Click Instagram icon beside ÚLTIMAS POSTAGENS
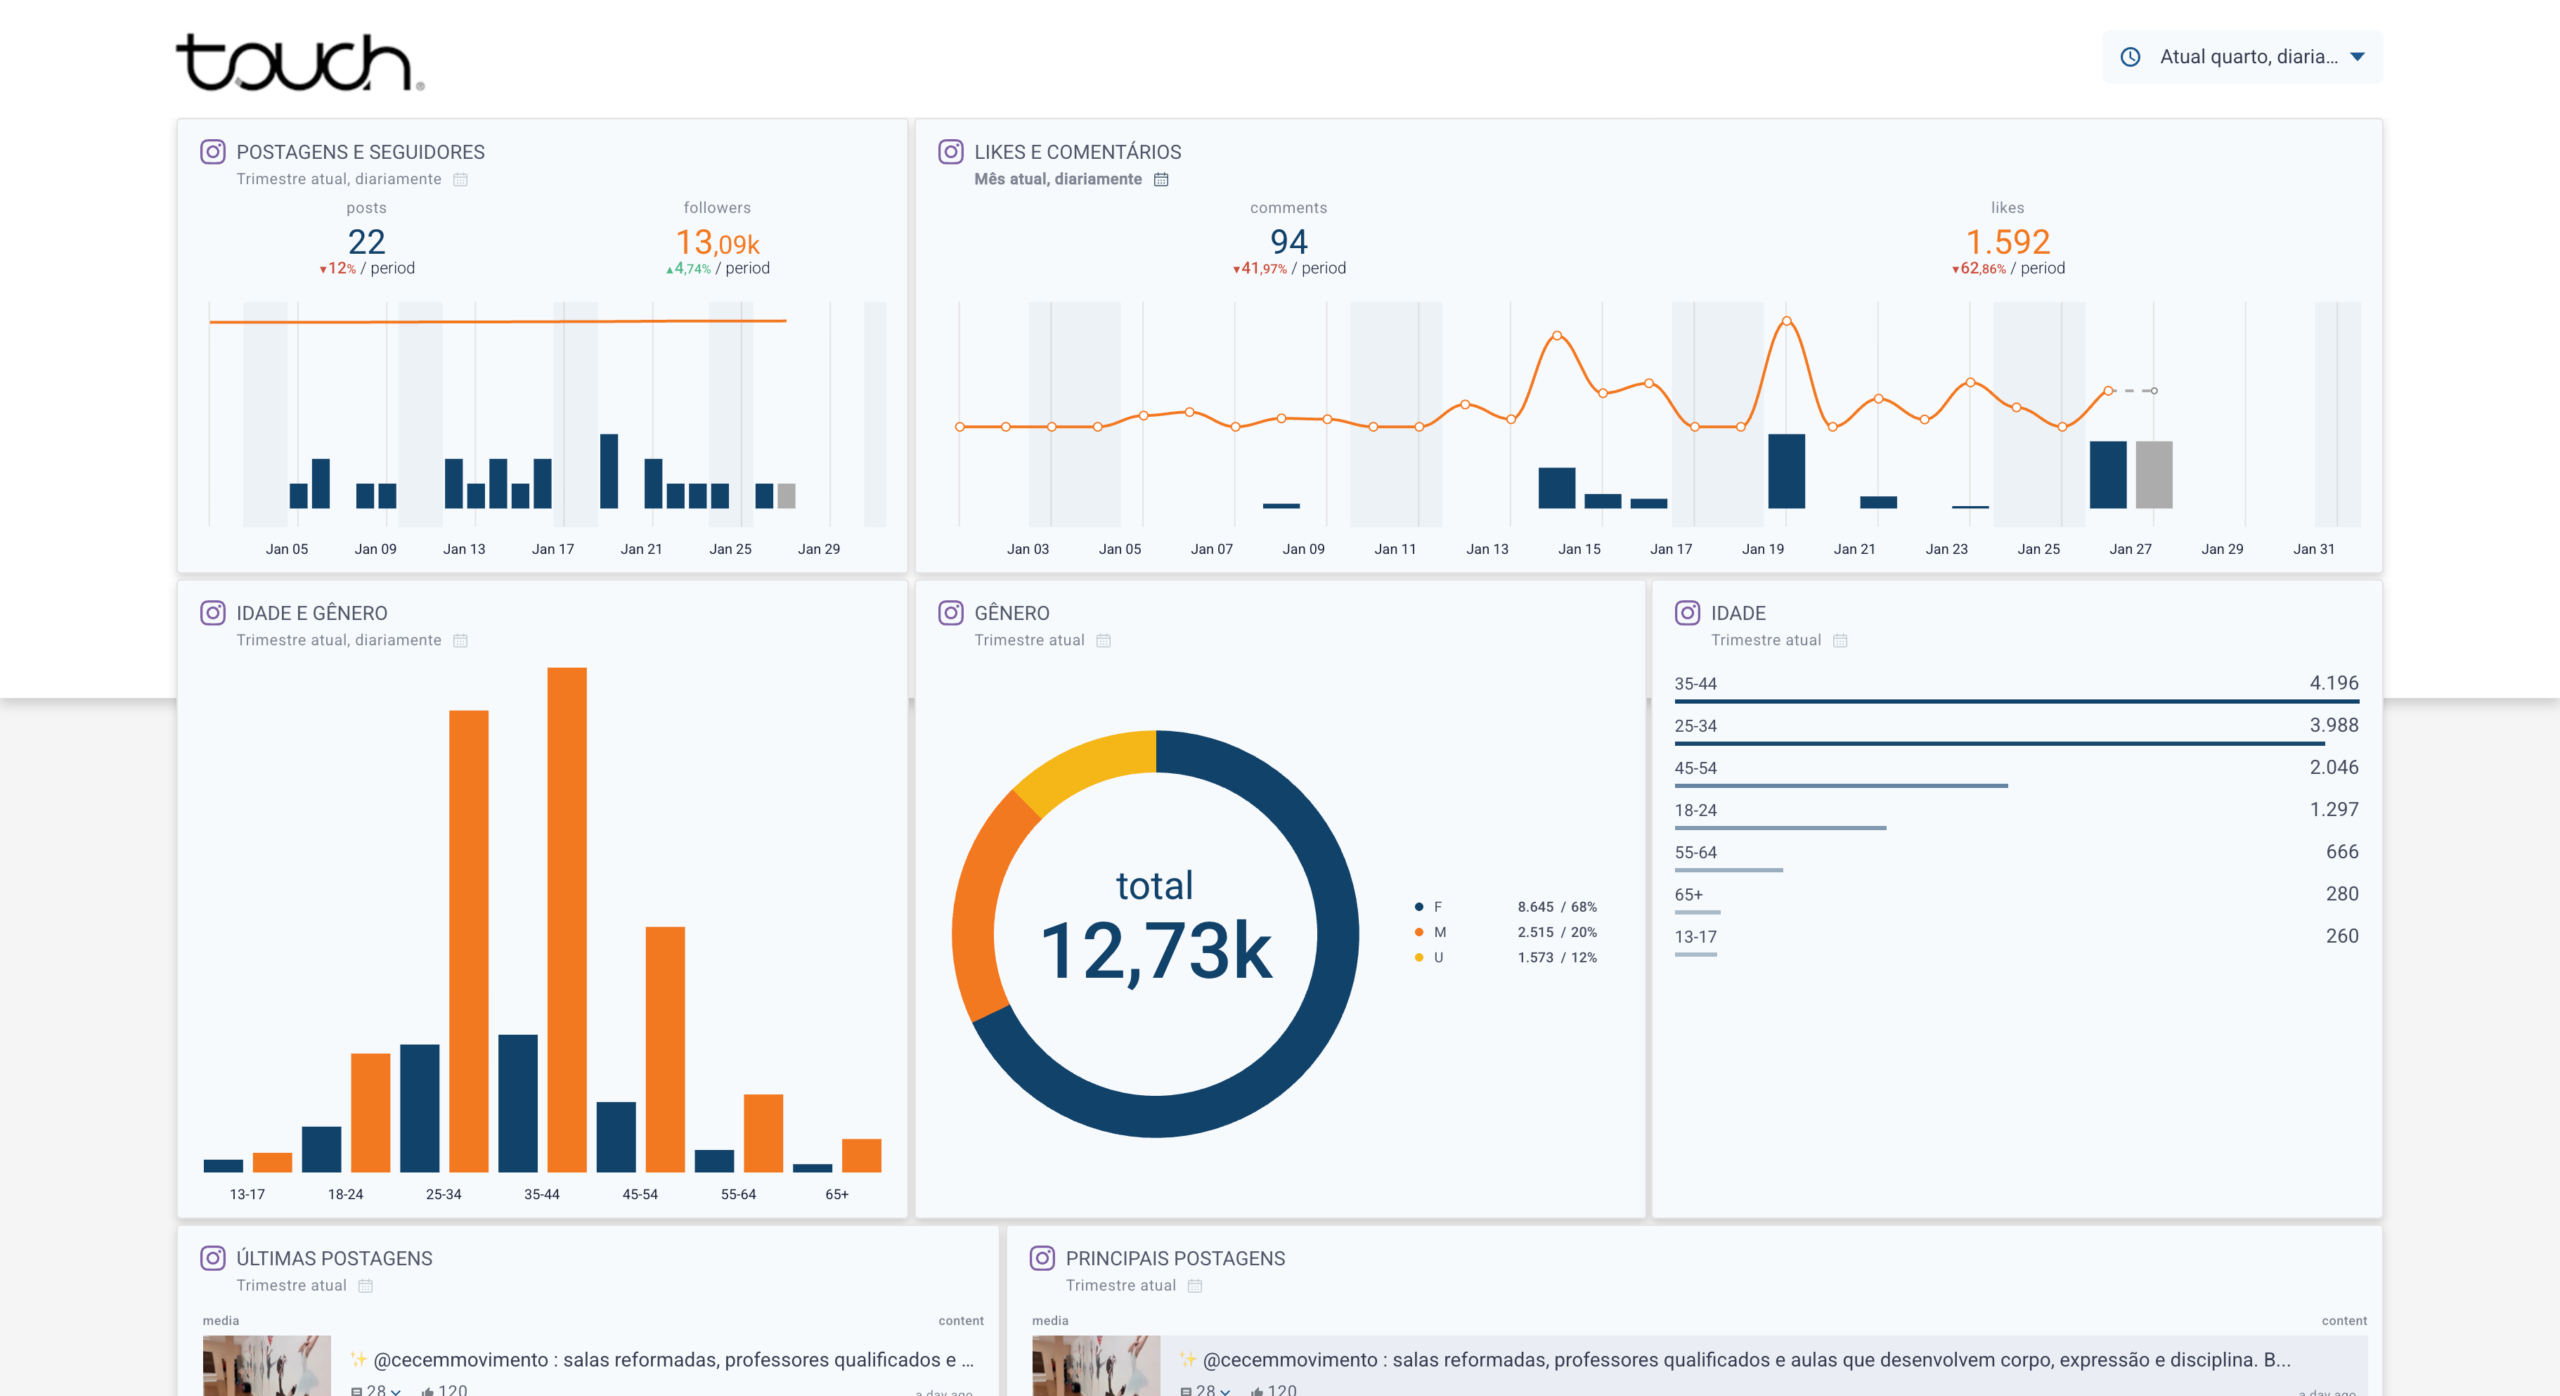 tap(213, 1258)
